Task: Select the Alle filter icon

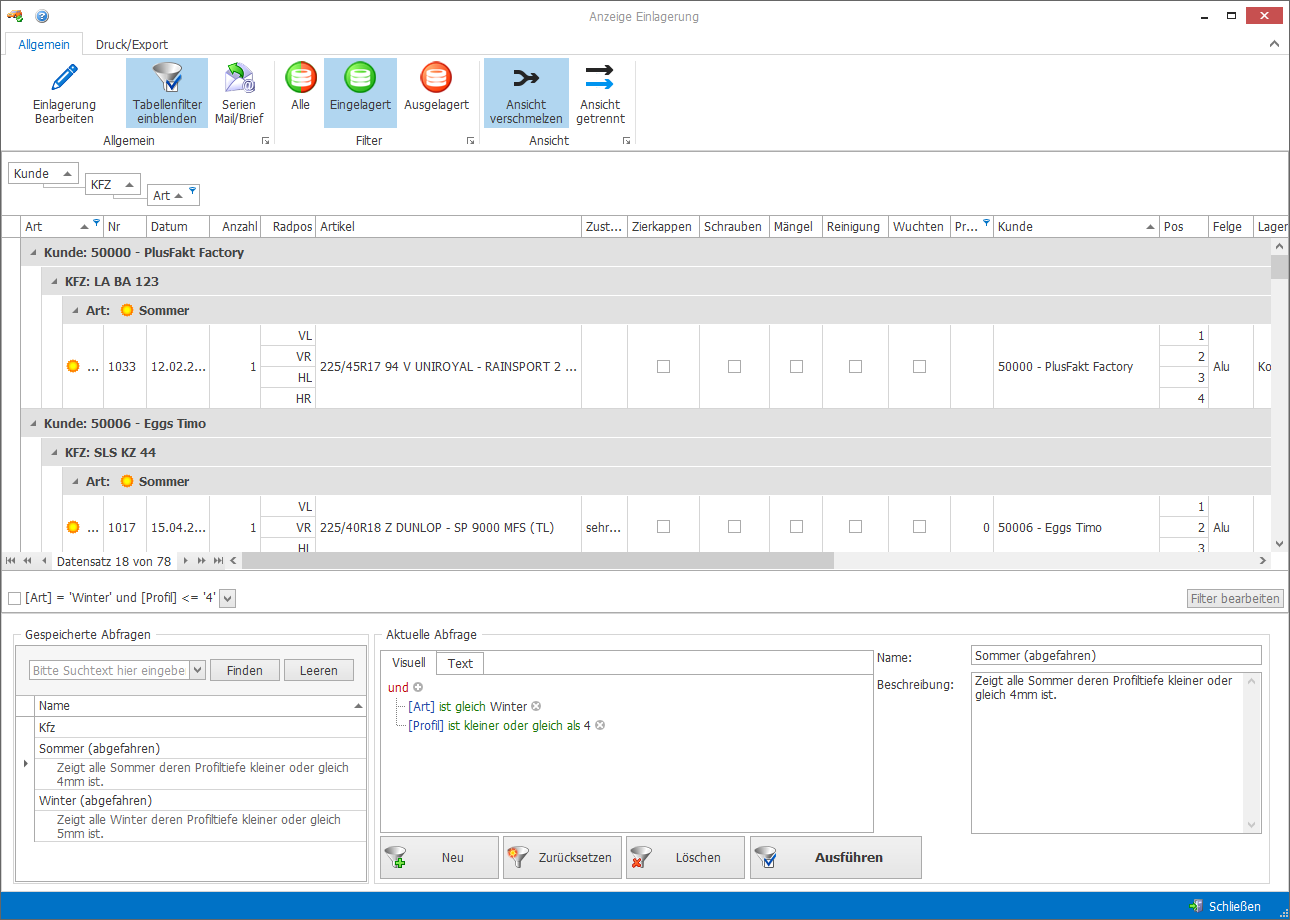Action: (x=300, y=77)
